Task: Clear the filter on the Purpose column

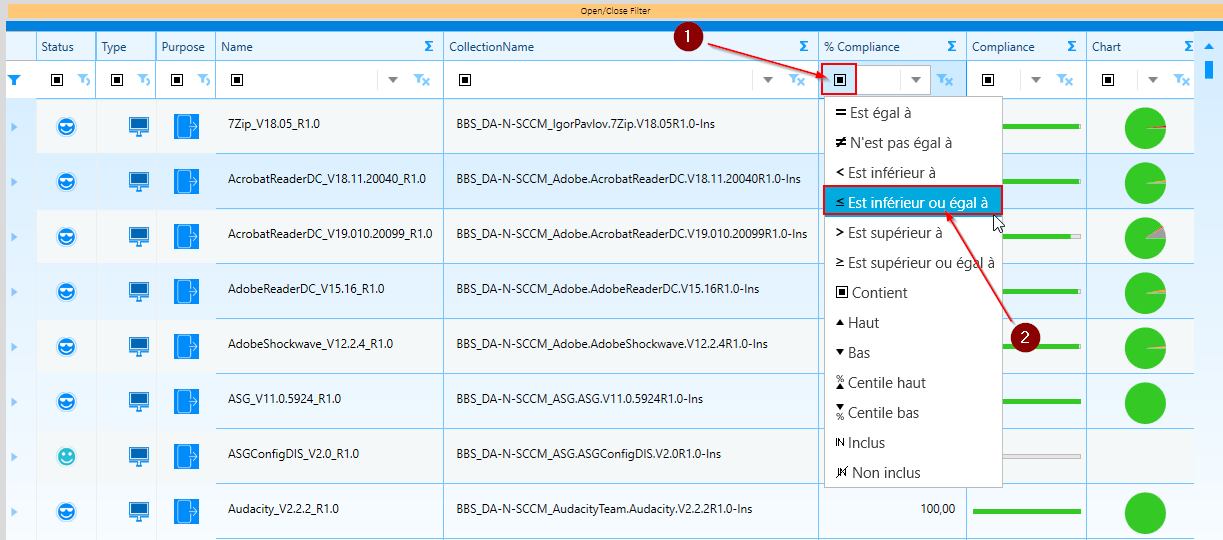Action: [204, 80]
